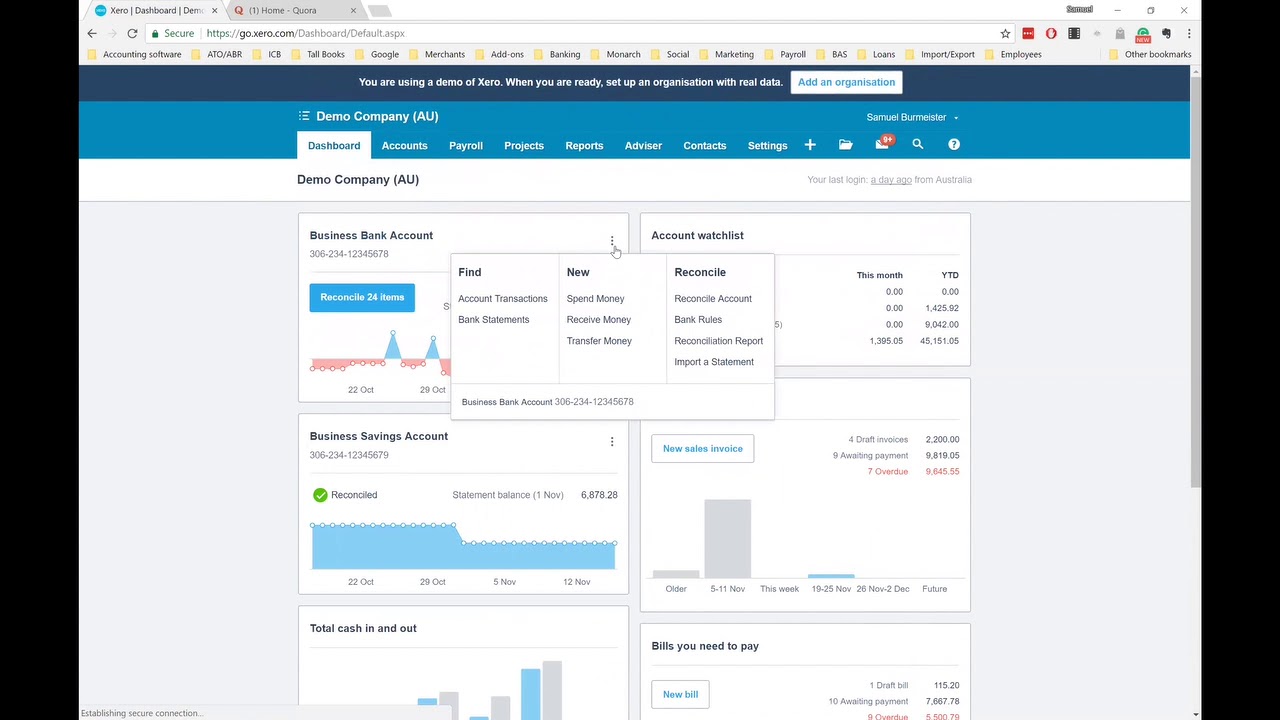
Task: Reload the page
Action: [132, 33]
